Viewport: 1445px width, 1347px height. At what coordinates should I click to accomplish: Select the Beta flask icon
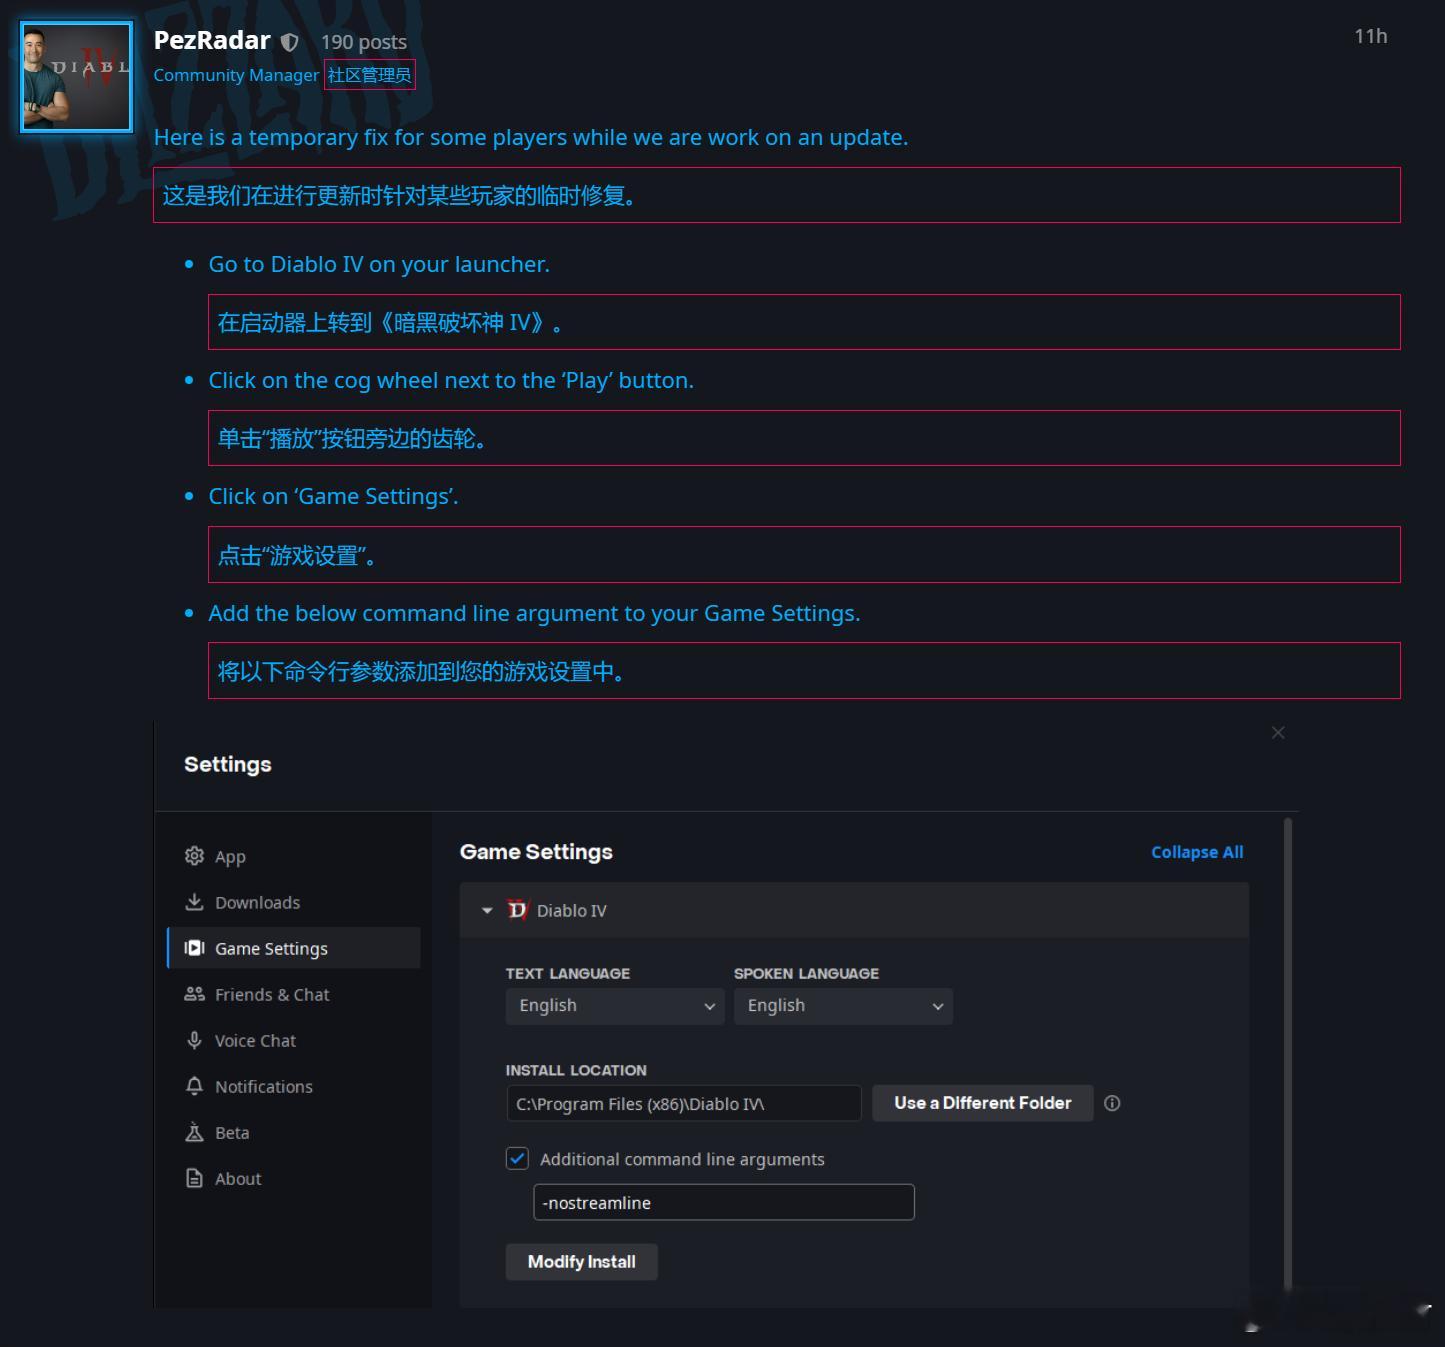pyautogui.click(x=194, y=1132)
